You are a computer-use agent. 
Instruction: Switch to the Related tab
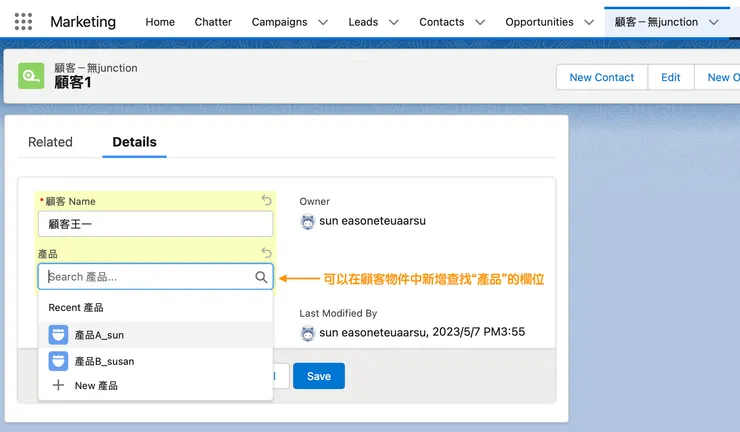(x=50, y=142)
